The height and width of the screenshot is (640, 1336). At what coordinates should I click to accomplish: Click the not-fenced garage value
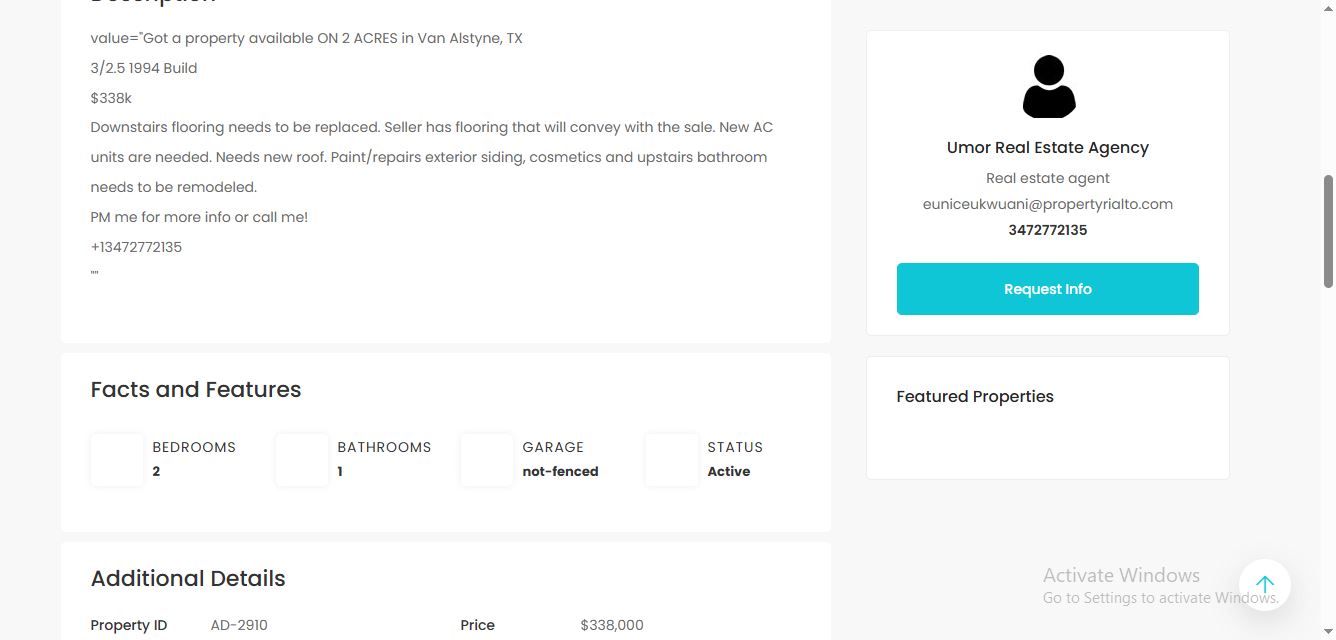560,471
